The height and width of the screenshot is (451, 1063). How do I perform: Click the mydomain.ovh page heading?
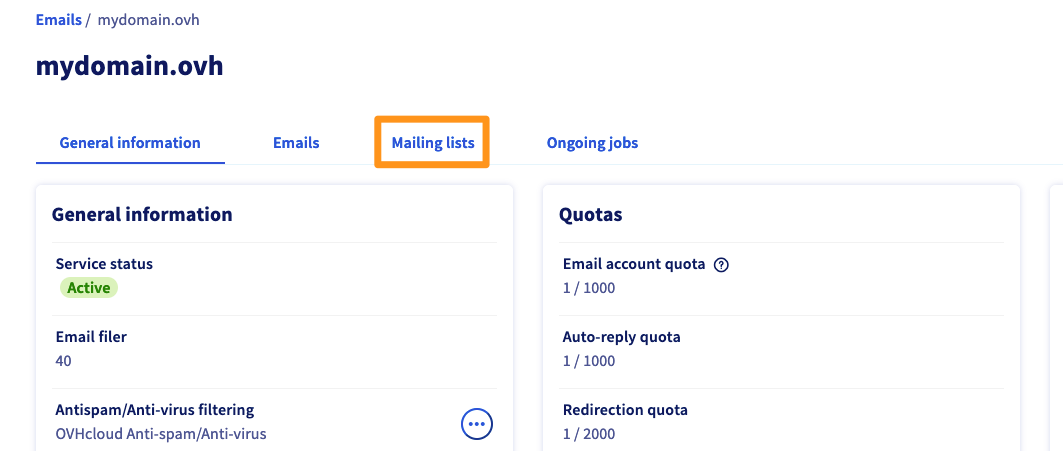click(x=129, y=67)
